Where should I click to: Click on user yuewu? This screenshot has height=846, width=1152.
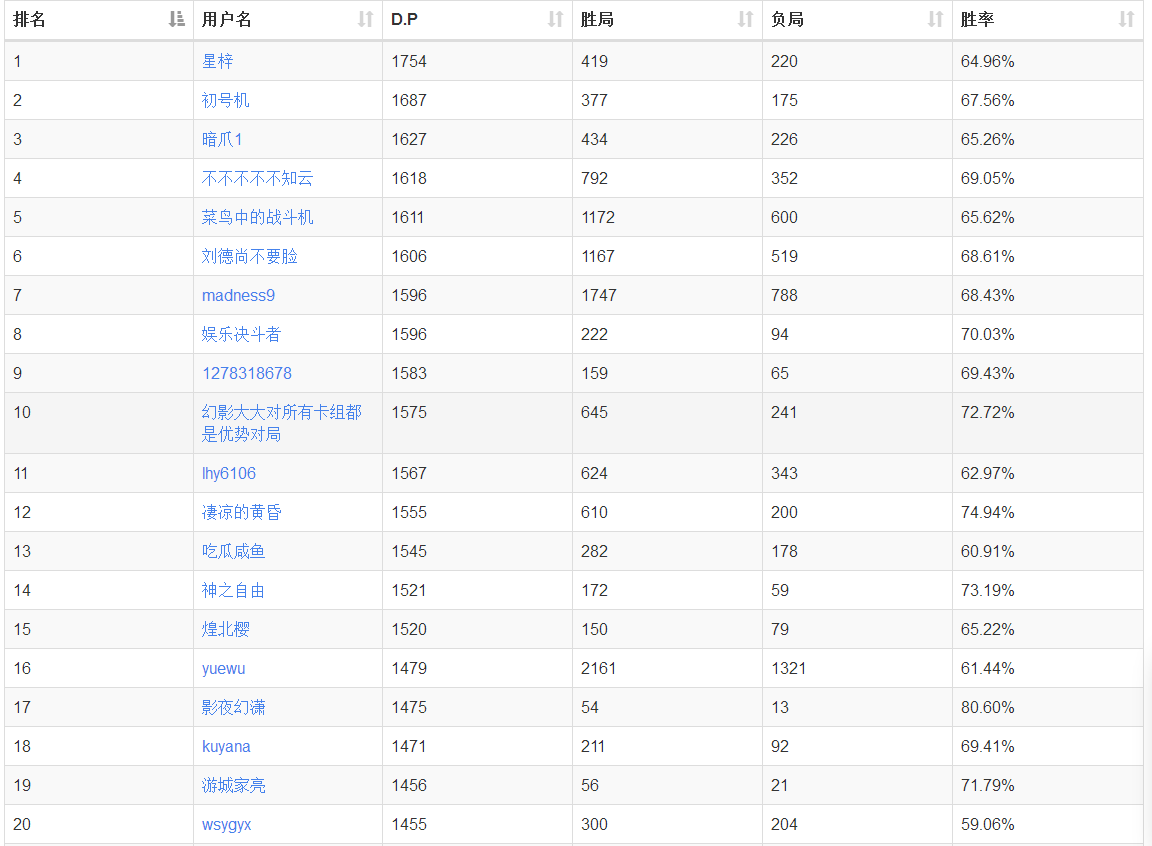click(x=223, y=668)
